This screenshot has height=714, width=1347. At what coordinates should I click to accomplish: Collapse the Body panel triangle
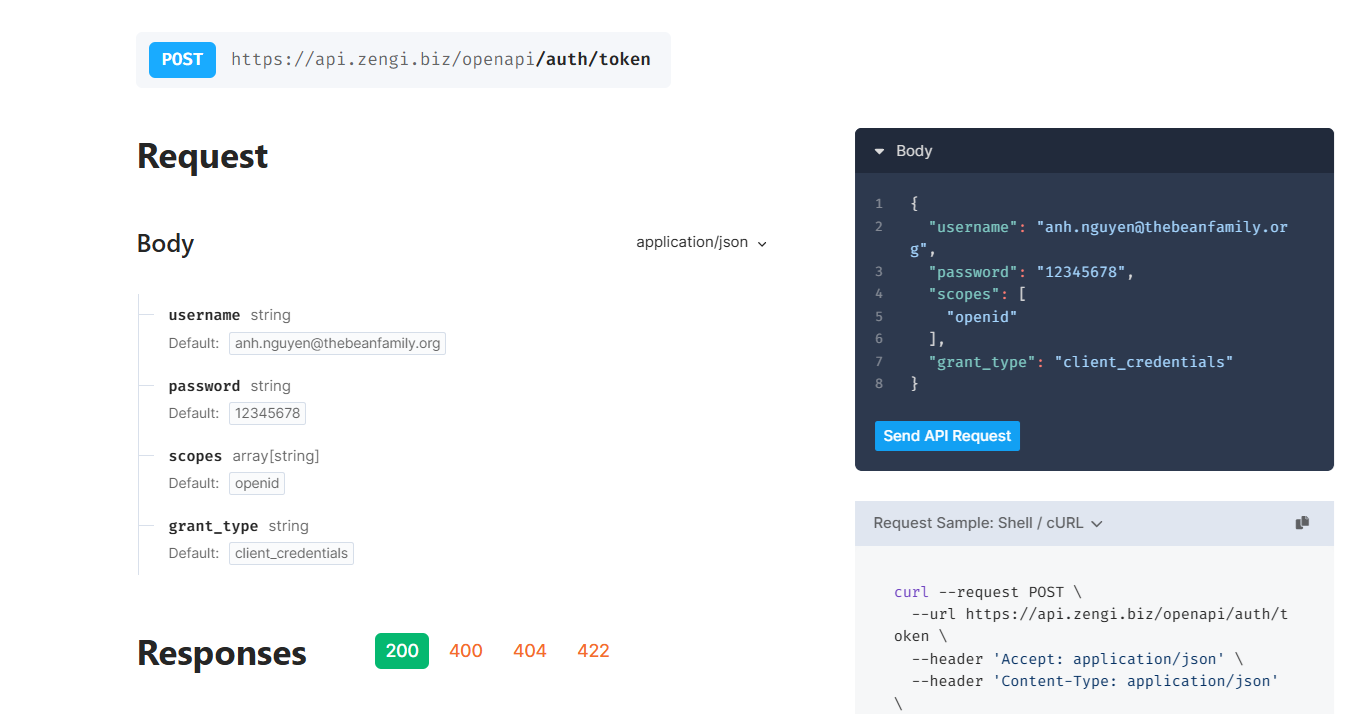pos(879,151)
